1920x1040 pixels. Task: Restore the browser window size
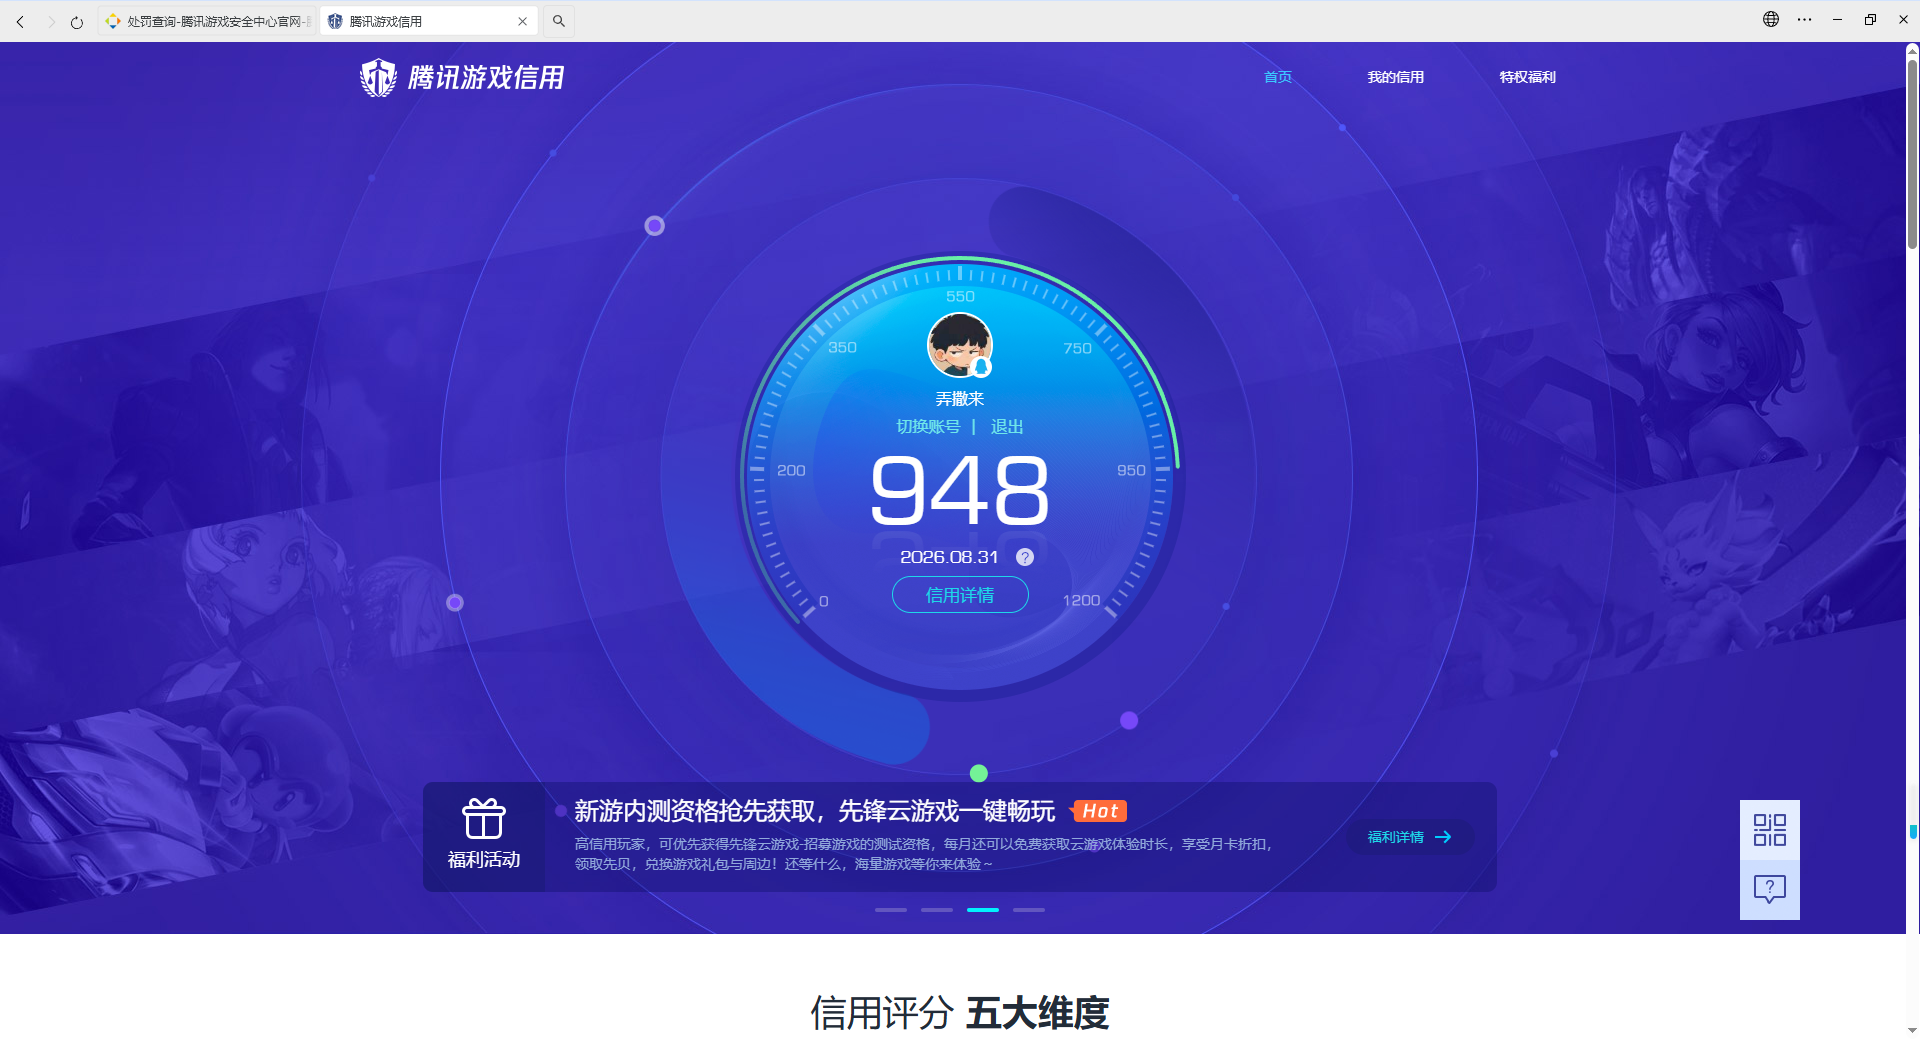[1870, 19]
